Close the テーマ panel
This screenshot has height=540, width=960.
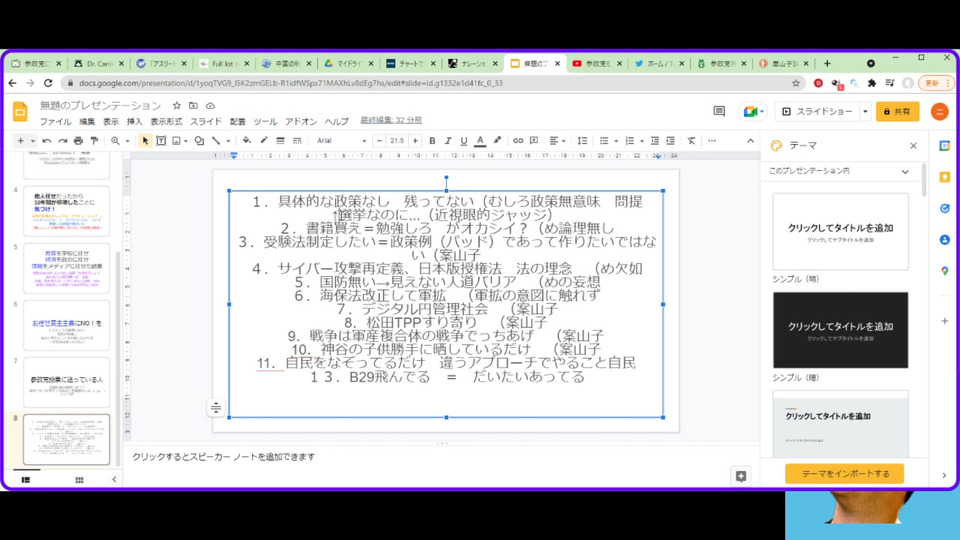913,146
